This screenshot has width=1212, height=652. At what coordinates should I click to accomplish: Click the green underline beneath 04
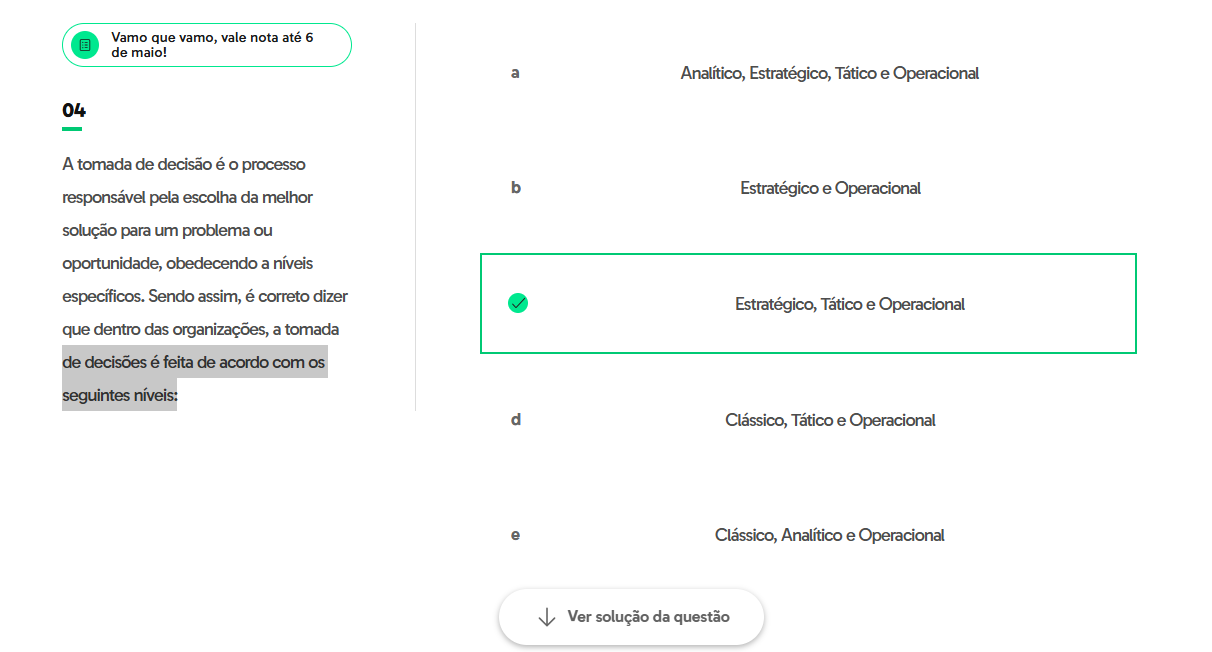(72, 128)
